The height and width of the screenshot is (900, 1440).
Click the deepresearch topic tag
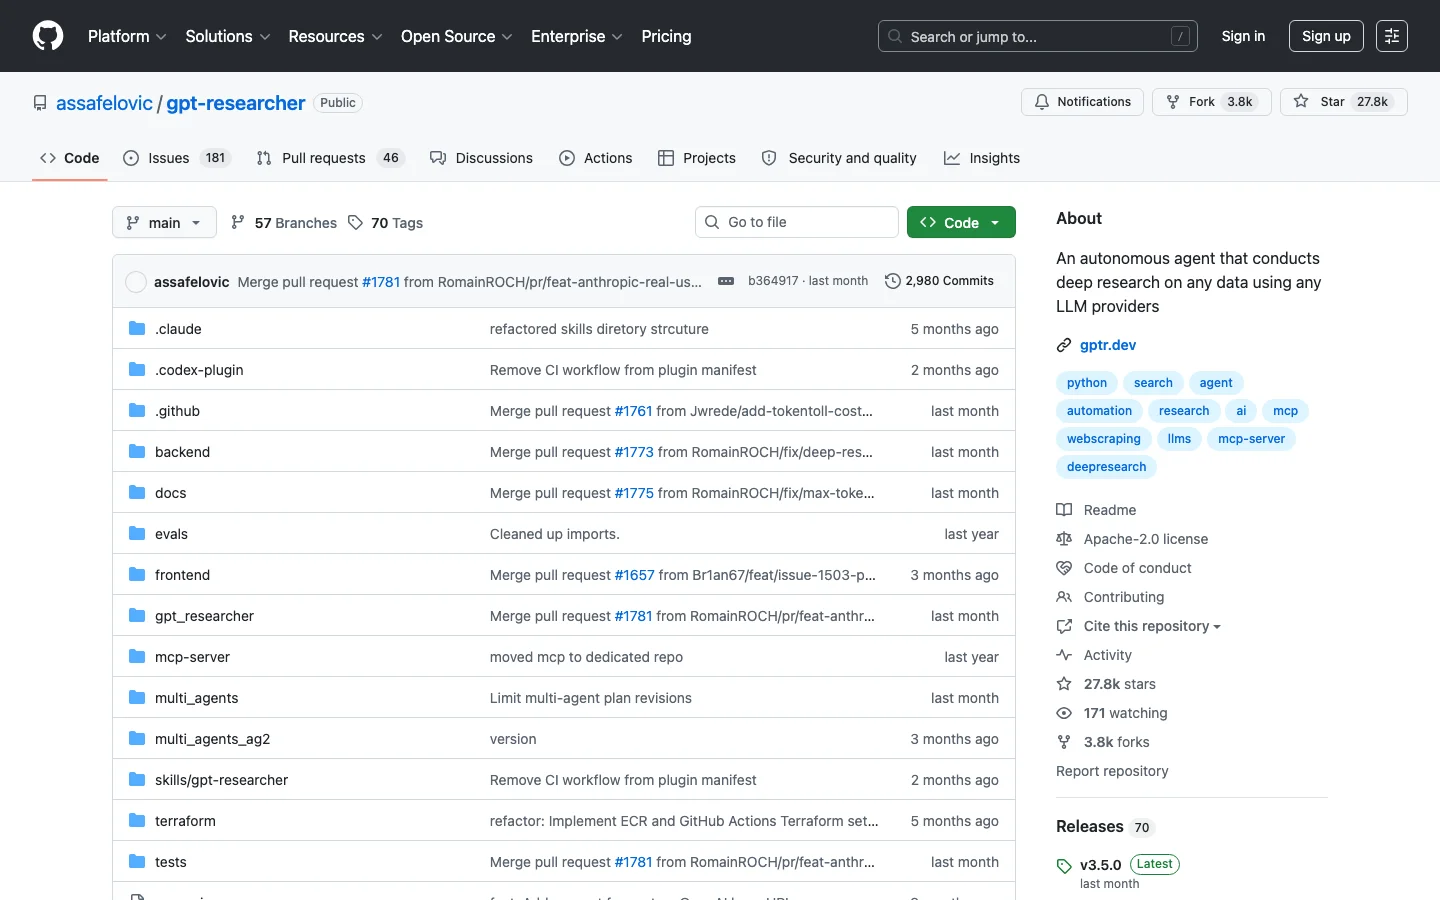click(1106, 467)
